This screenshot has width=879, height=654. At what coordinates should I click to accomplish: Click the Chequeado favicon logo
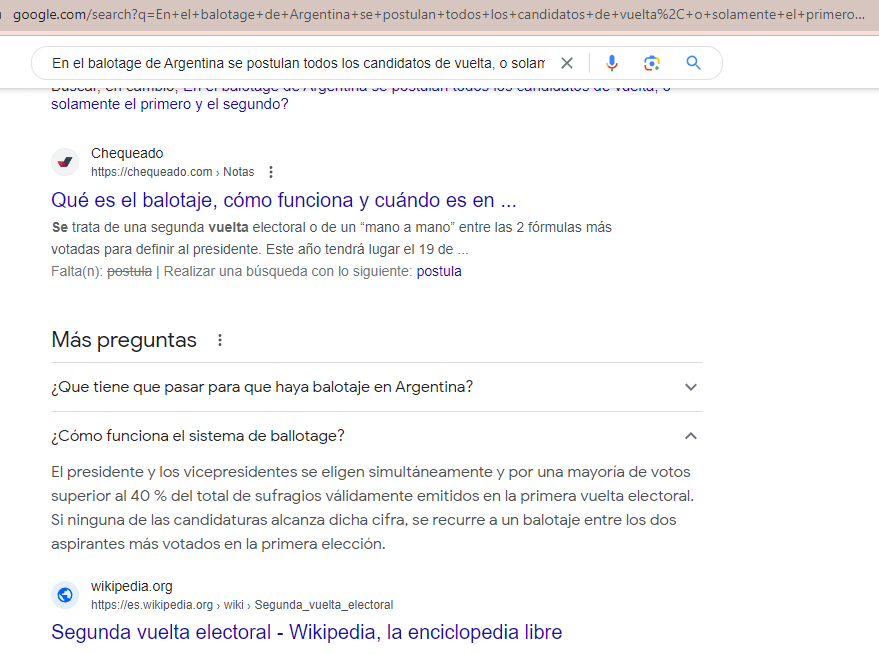65,162
